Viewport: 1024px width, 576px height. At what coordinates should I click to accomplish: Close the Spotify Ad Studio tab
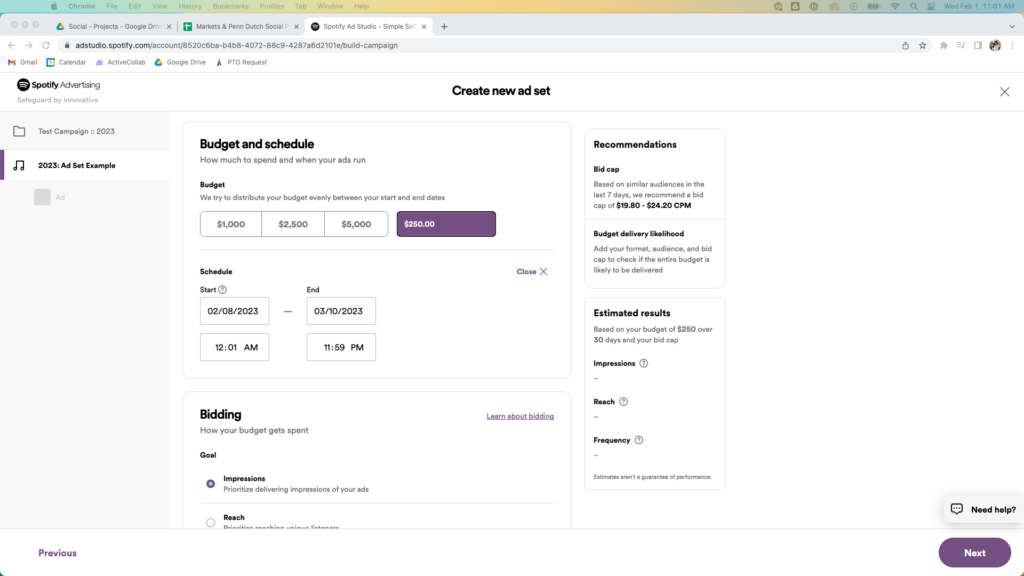[x=424, y=27]
